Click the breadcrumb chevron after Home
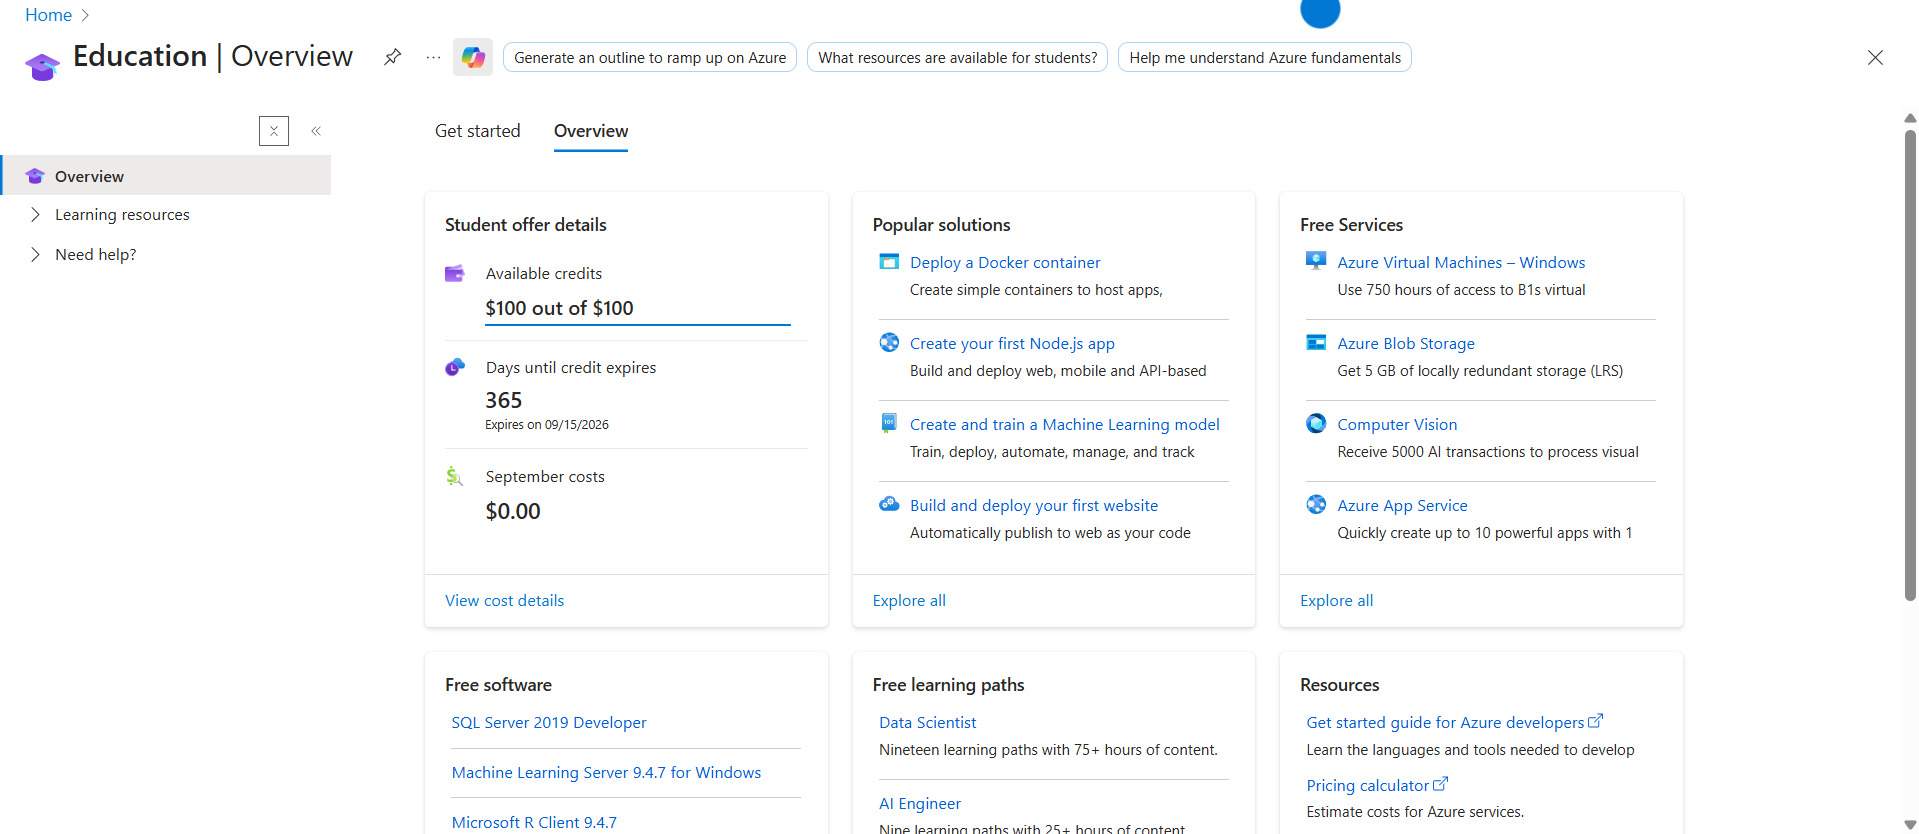 coord(85,15)
